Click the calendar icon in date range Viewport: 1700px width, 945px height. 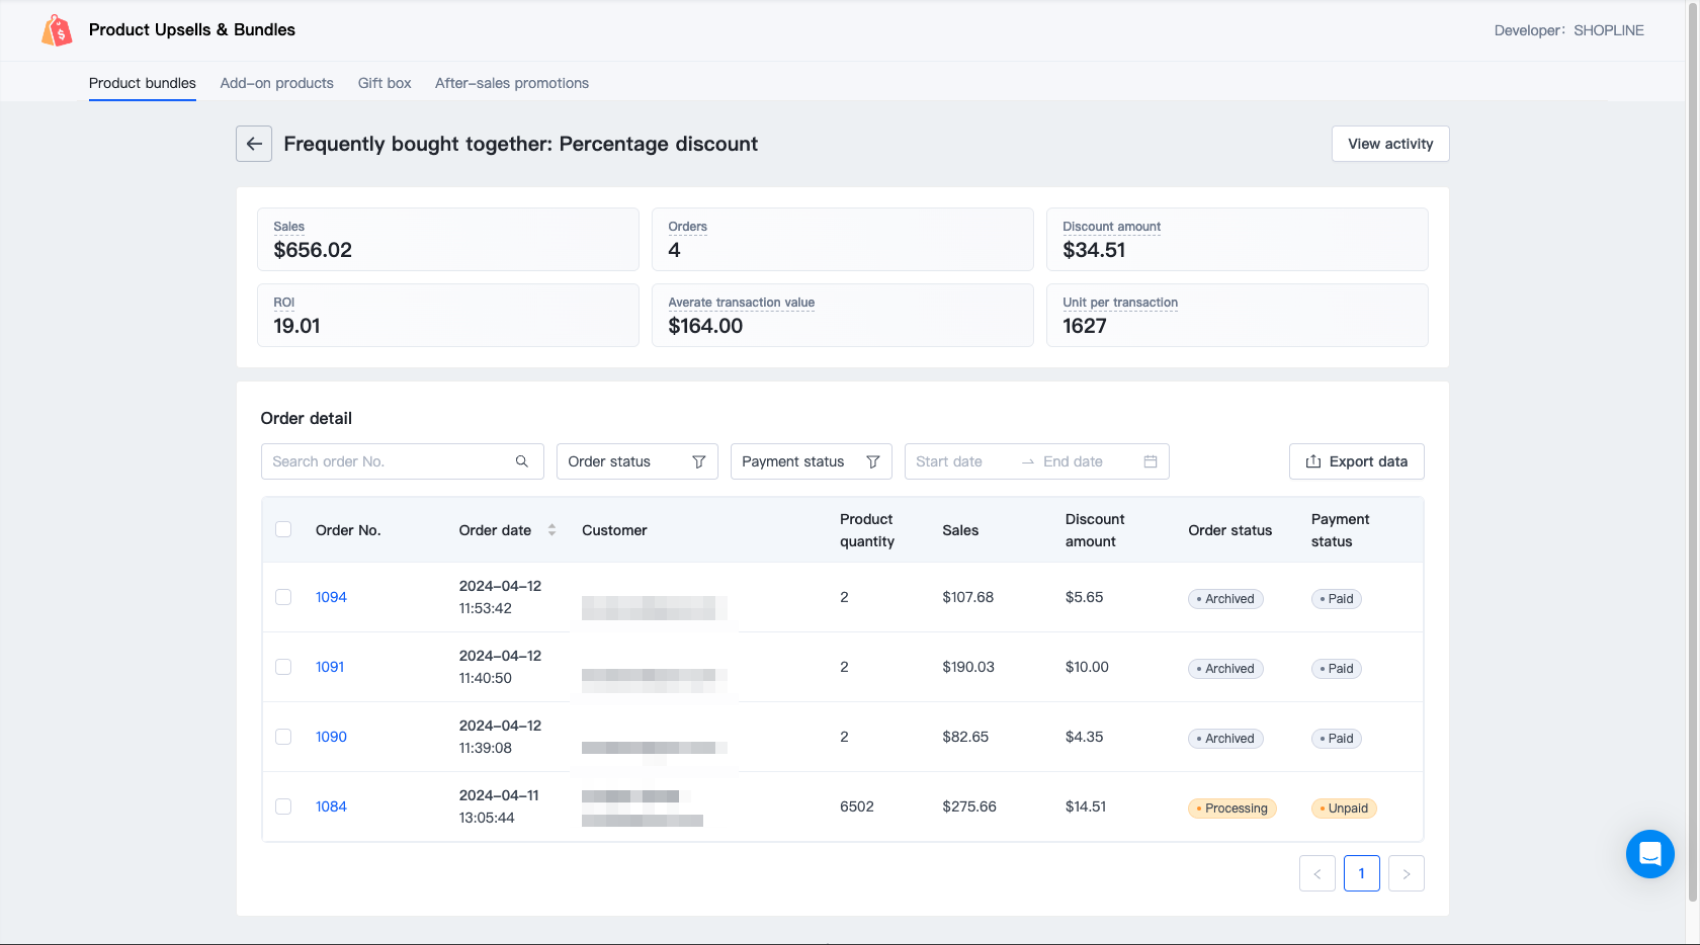coord(1150,462)
